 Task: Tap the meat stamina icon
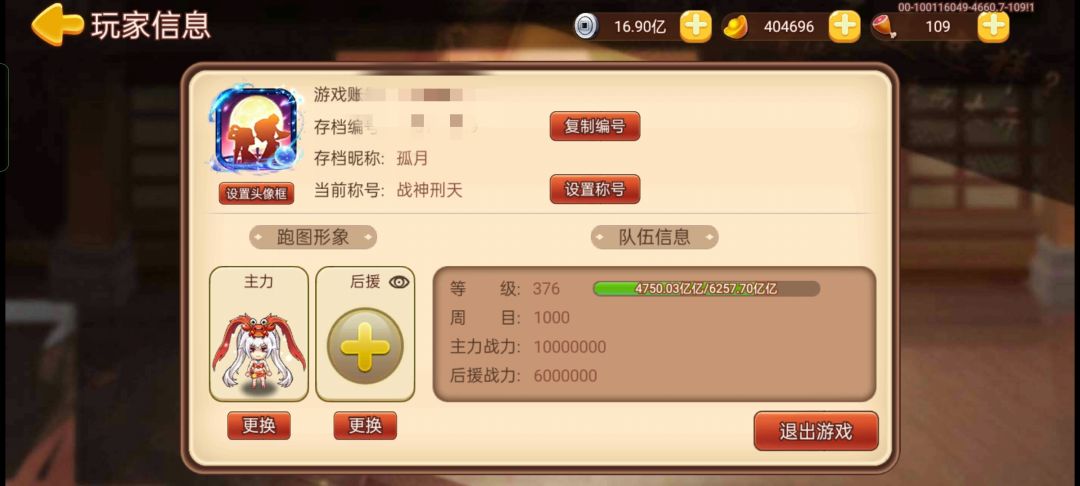tap(884, 27)
